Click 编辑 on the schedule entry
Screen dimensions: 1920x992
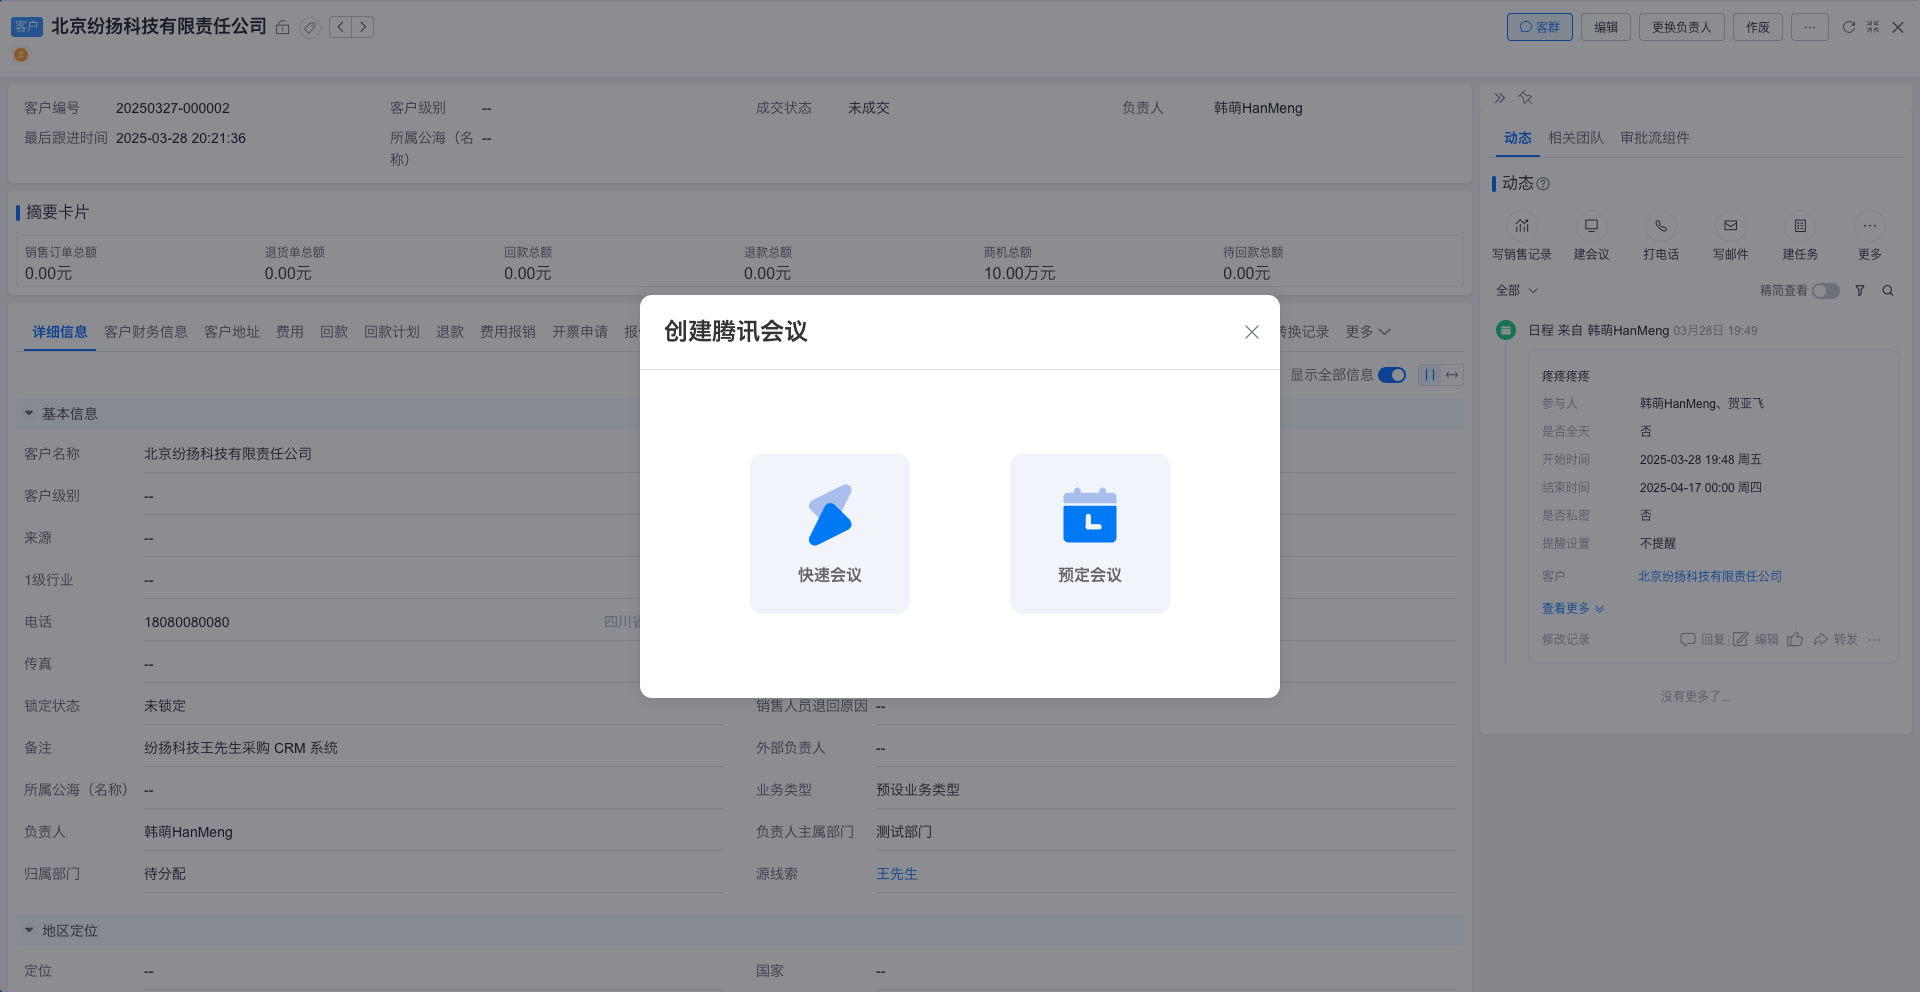[x=1756, y=640]
